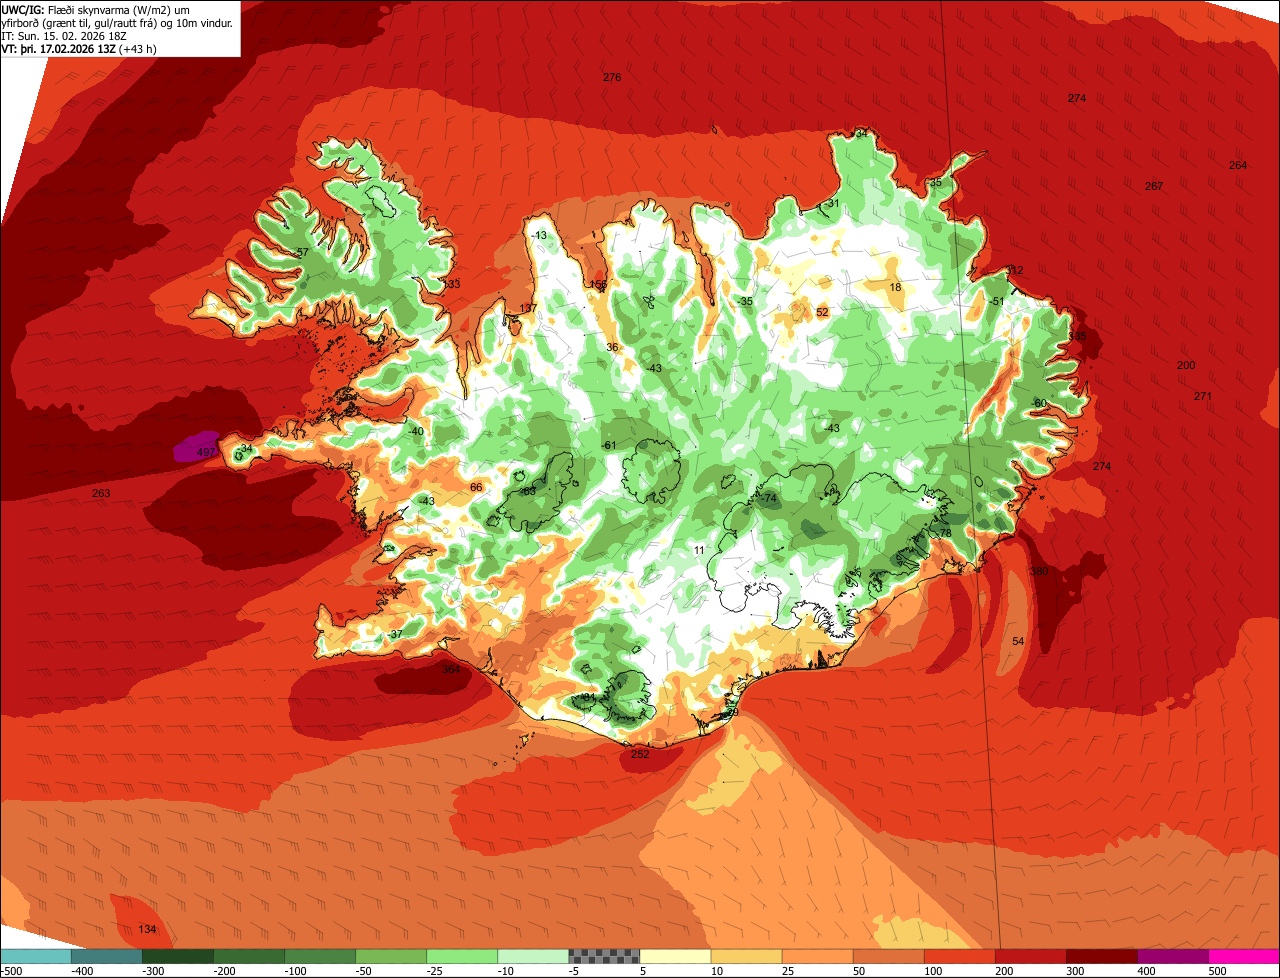1280x978 pixels.
Task: Click the map value 66 in west Iceland
Action: 476,487
